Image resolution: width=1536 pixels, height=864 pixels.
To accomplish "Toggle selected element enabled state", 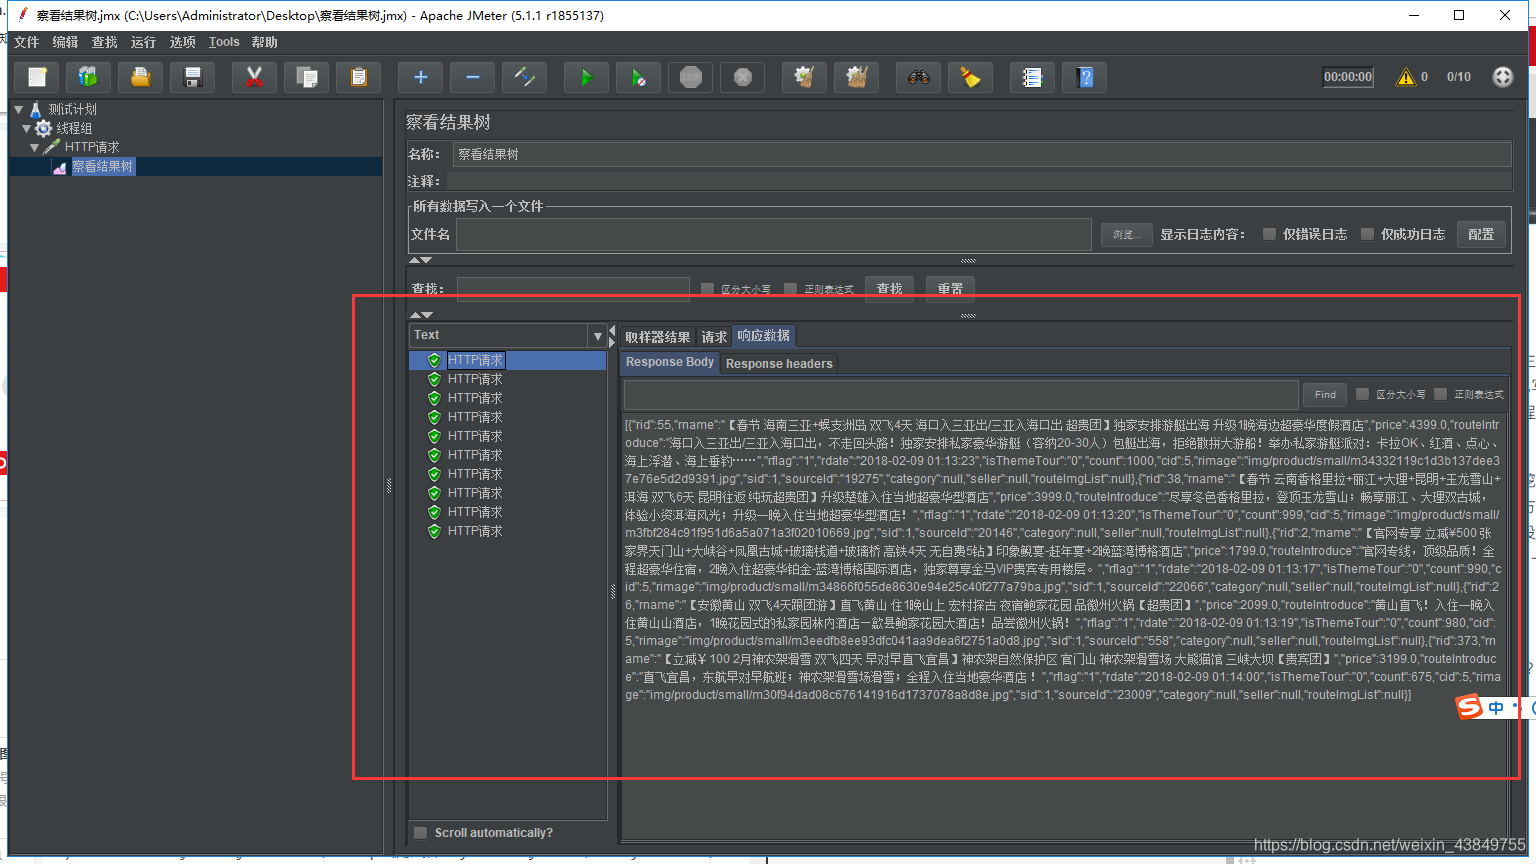I will tap(525, 77).
